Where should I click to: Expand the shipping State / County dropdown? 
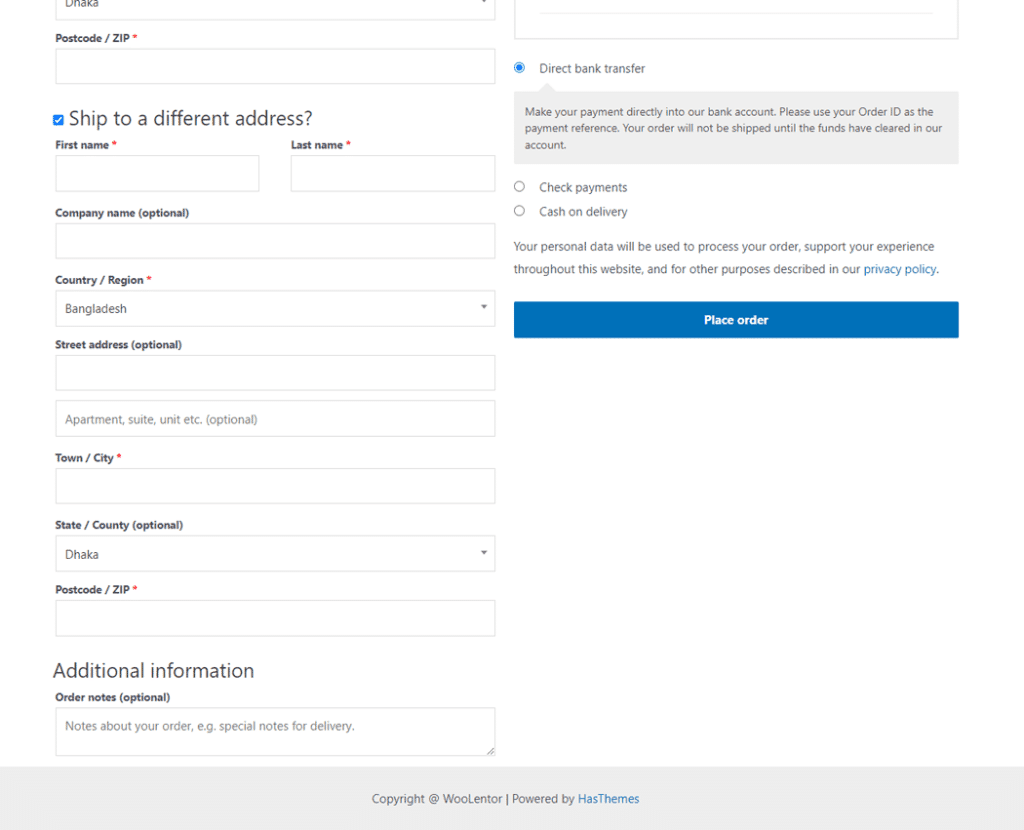click(x=275, y=554)
